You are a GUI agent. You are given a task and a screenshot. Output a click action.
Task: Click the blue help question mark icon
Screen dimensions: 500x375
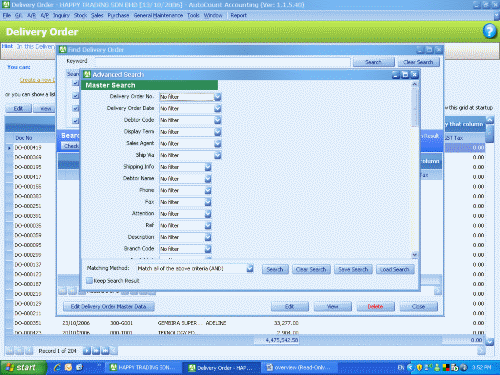pos(489,31)
